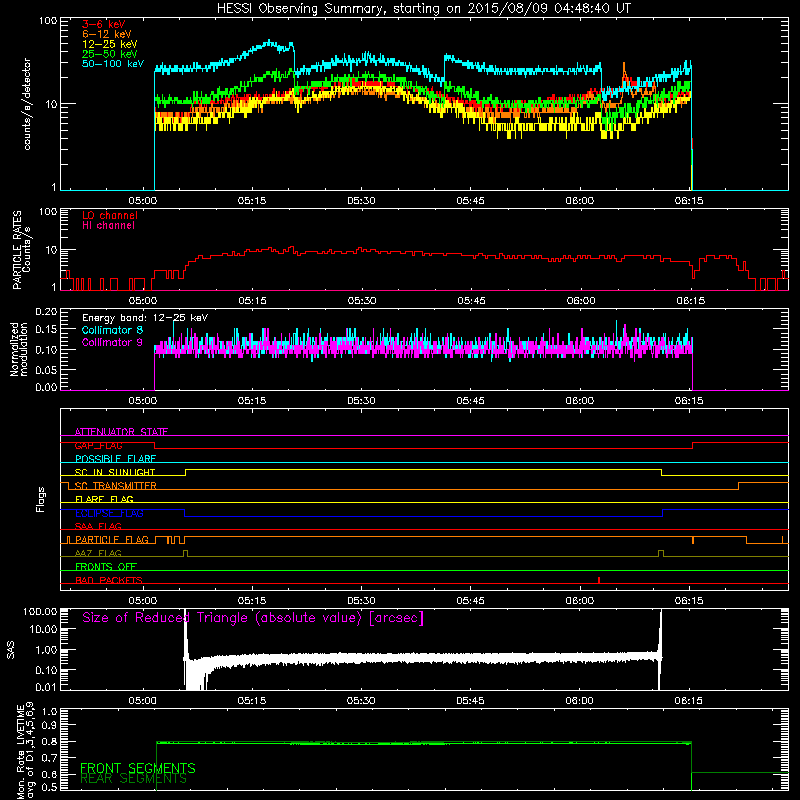Click the "Energy band: 12-25 keV" label
Image resolution: width=800 pixels, height=800 pixels.
coord(145,318)
